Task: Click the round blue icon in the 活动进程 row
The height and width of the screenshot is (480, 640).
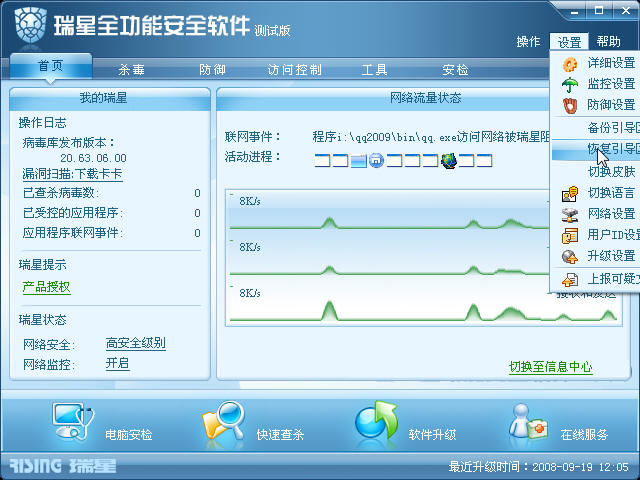Action: tap(376, 160)
